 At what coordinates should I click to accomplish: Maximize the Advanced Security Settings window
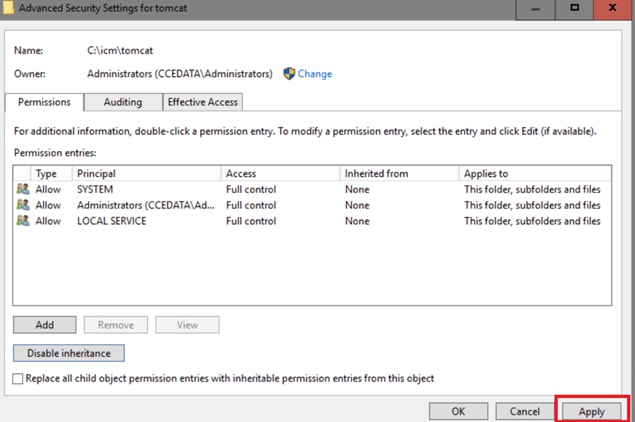574,9
